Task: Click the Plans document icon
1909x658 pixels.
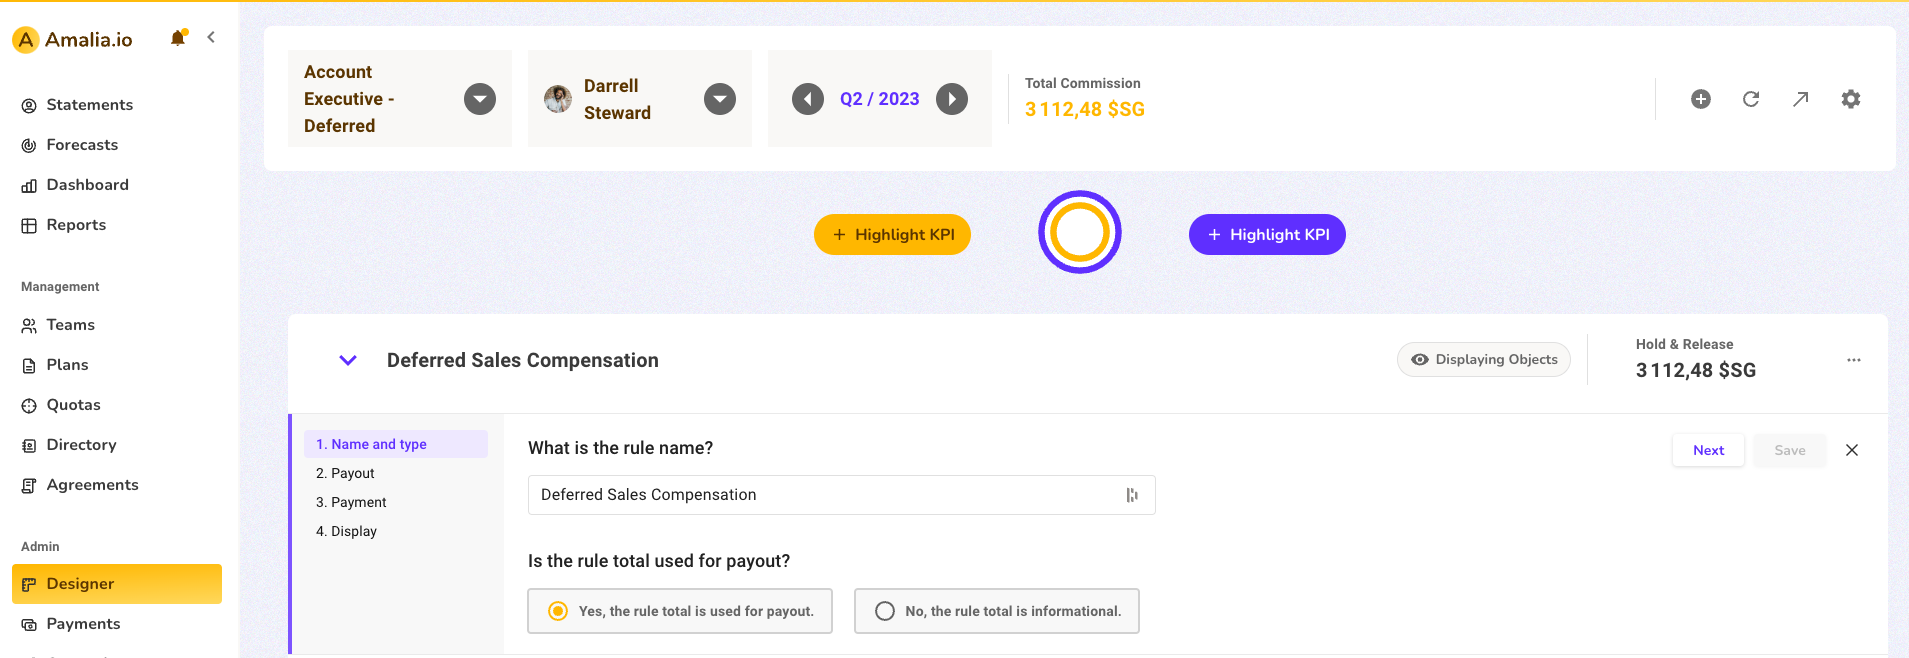Action: click(29, 366)
